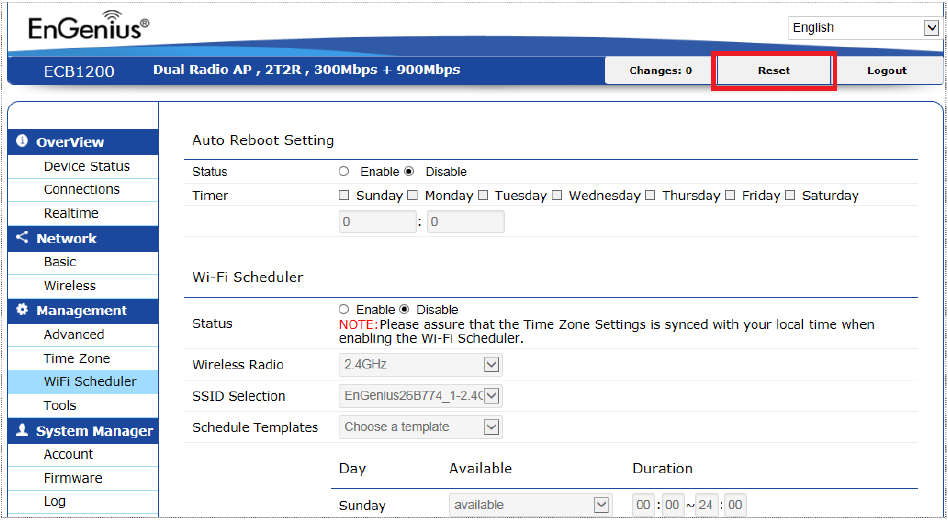Select Enable for Wi-Fi Scheduler status
Viewport: 948px width, 520px height.
[344, 309]
